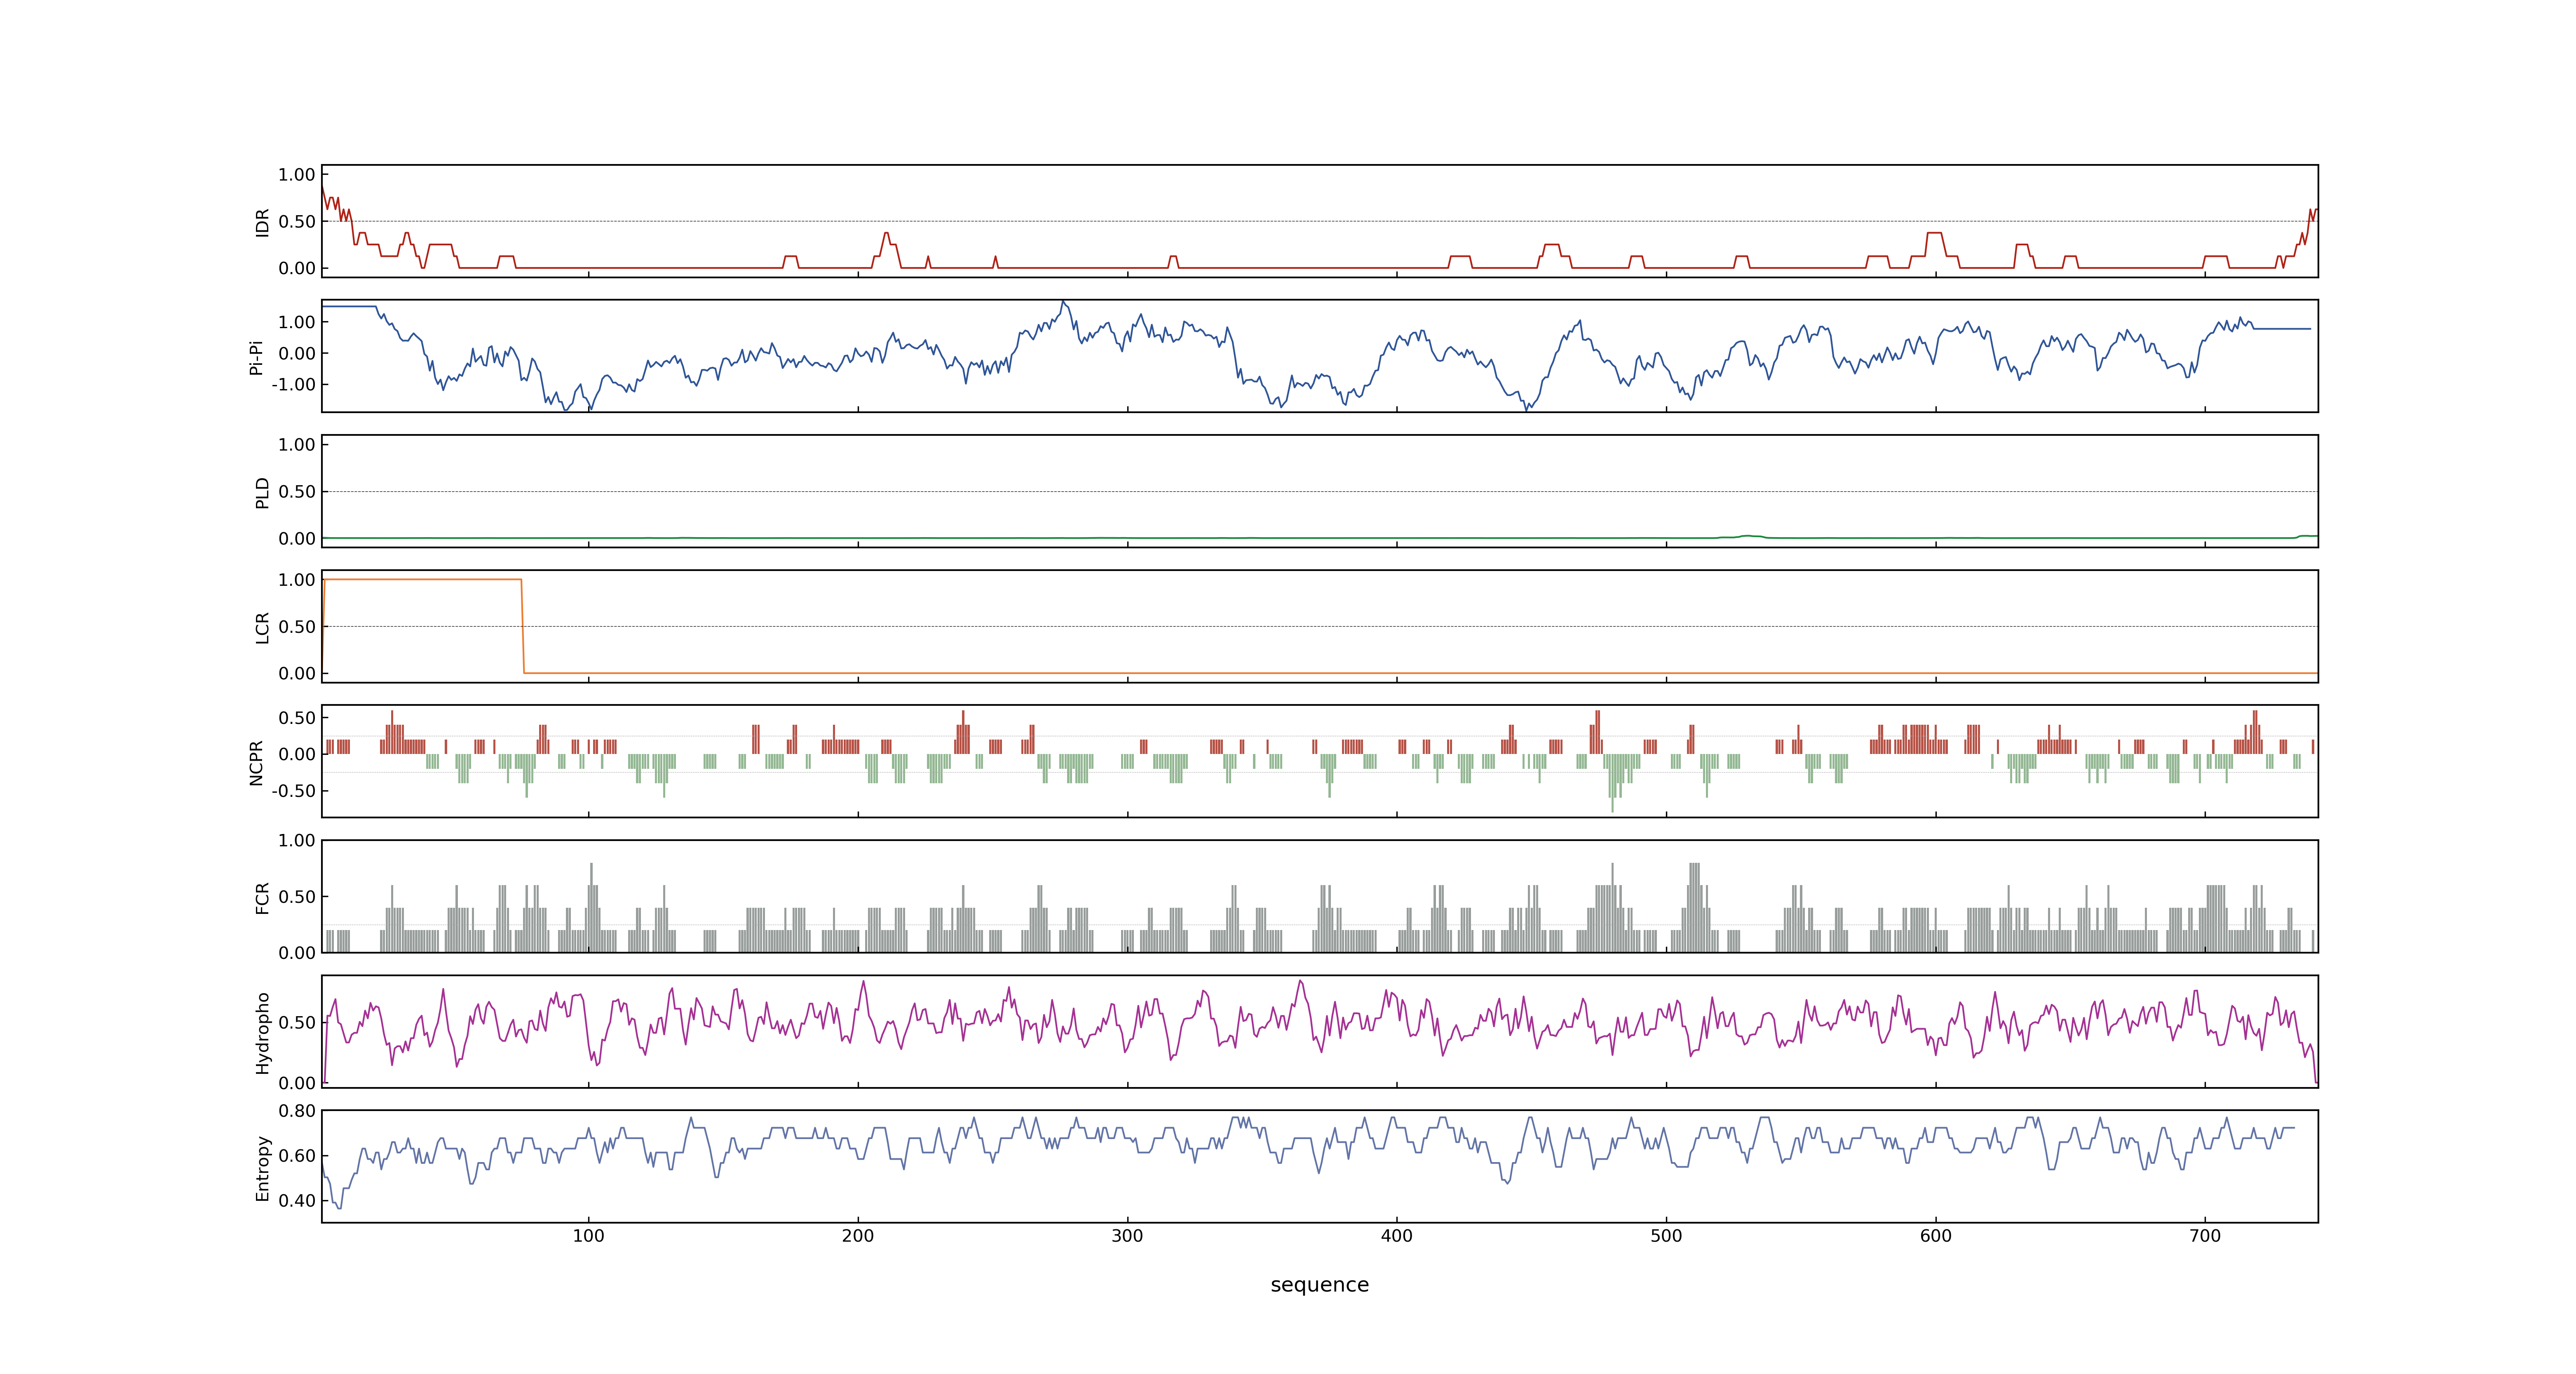Image resolution: width=2576 pixels, height=1374 pixels.
Task: Click the 1.00 tick on IDR axis
Action: 297,175
